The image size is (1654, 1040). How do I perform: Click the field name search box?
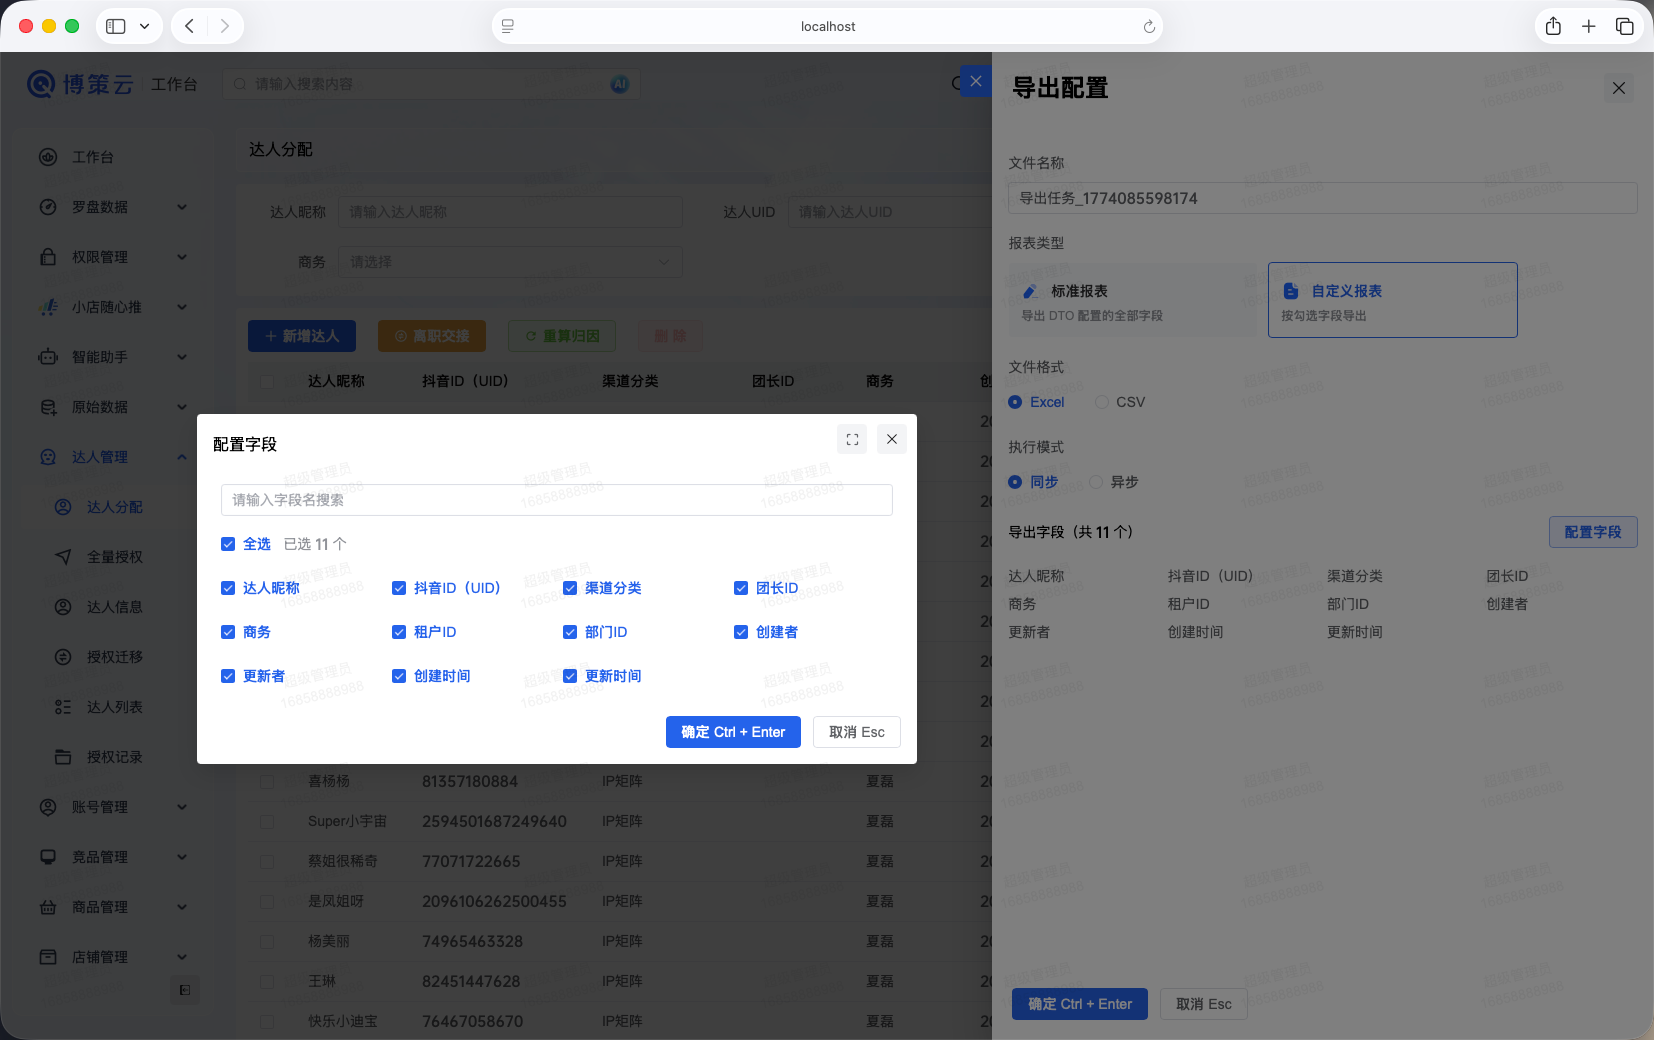point(557,500)
